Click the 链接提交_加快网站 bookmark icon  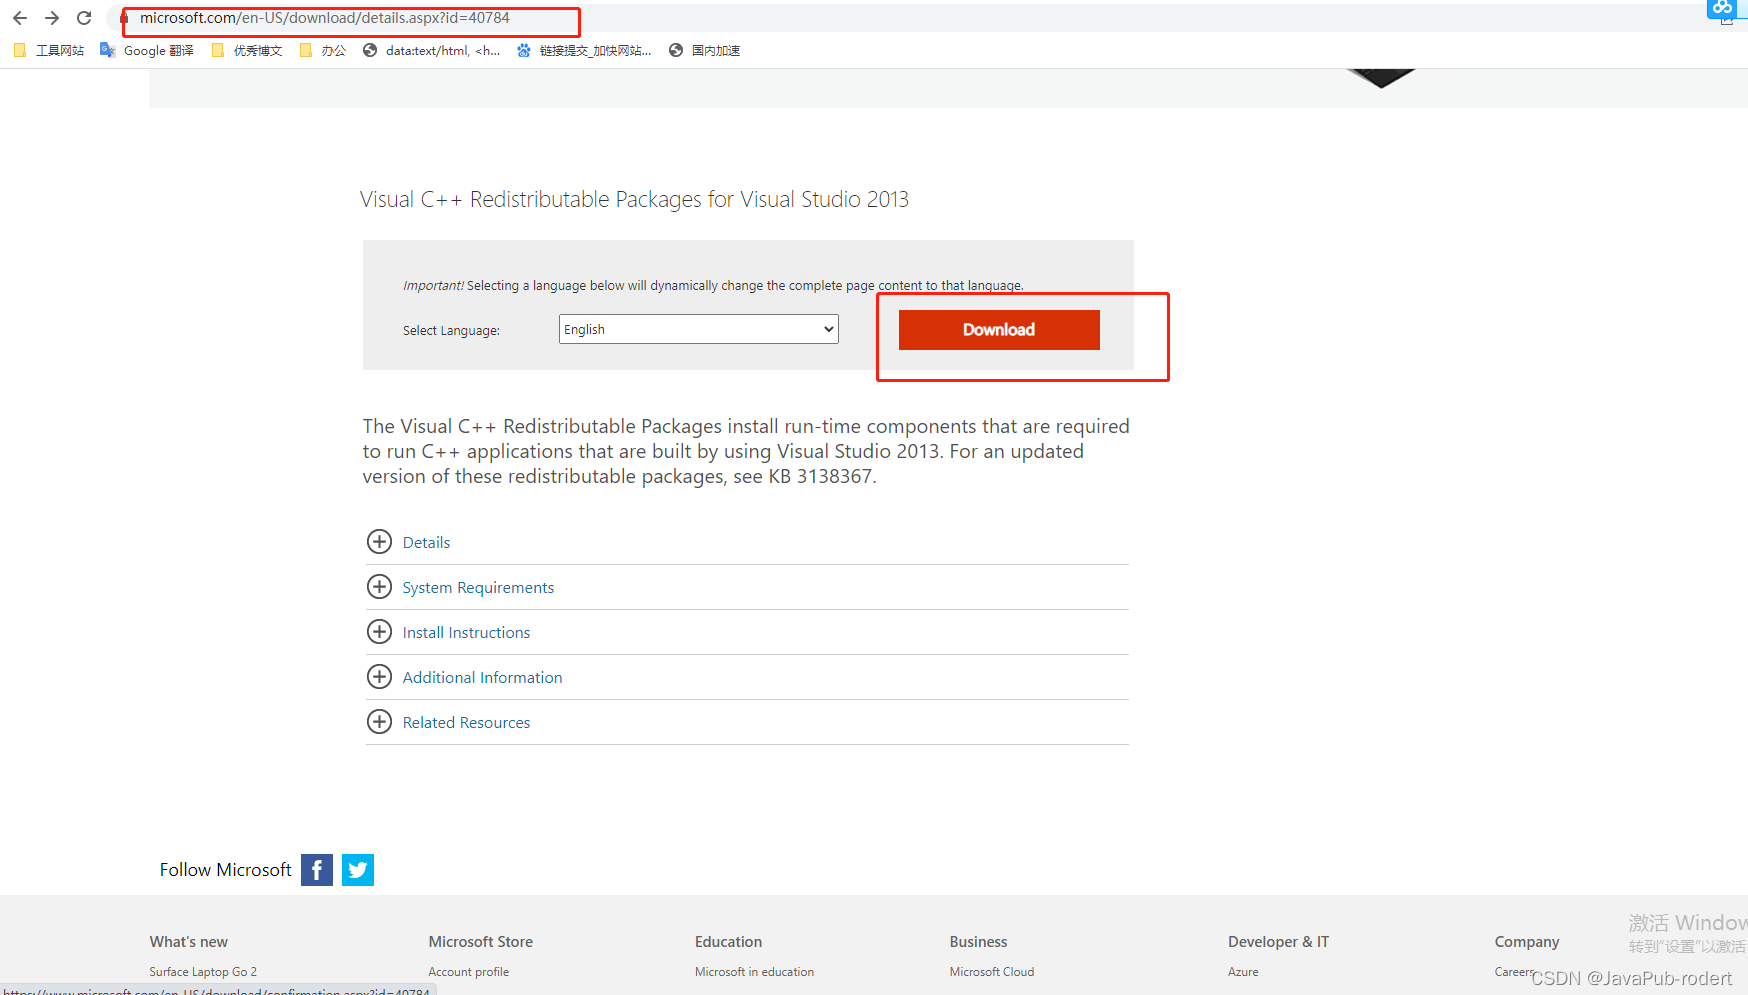523,50
